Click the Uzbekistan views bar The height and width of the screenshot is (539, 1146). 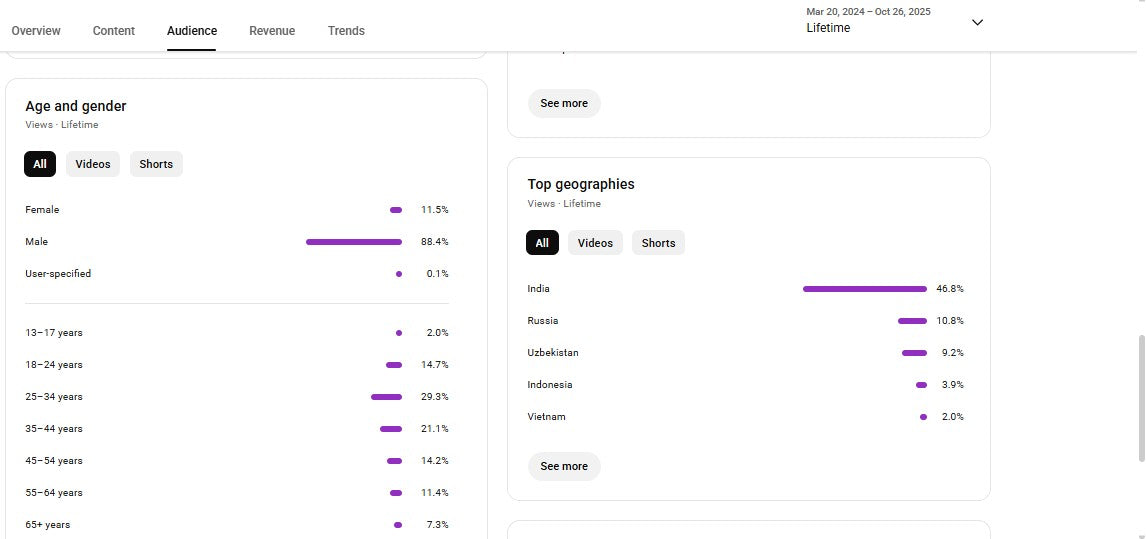[914, 353]
